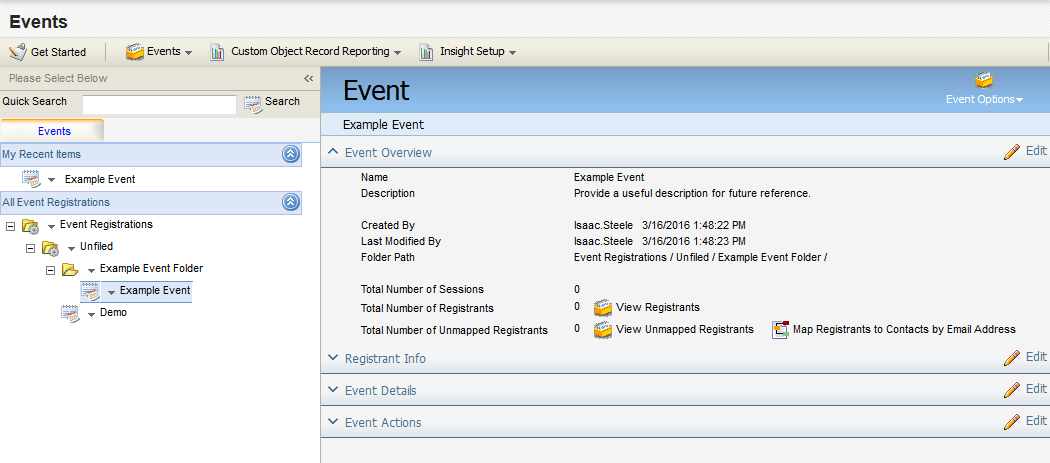Image resolution: width=1050 pixels, height=463 pixels.
Task: Click the View Registrants box icon
Action: tap(603, 308)
